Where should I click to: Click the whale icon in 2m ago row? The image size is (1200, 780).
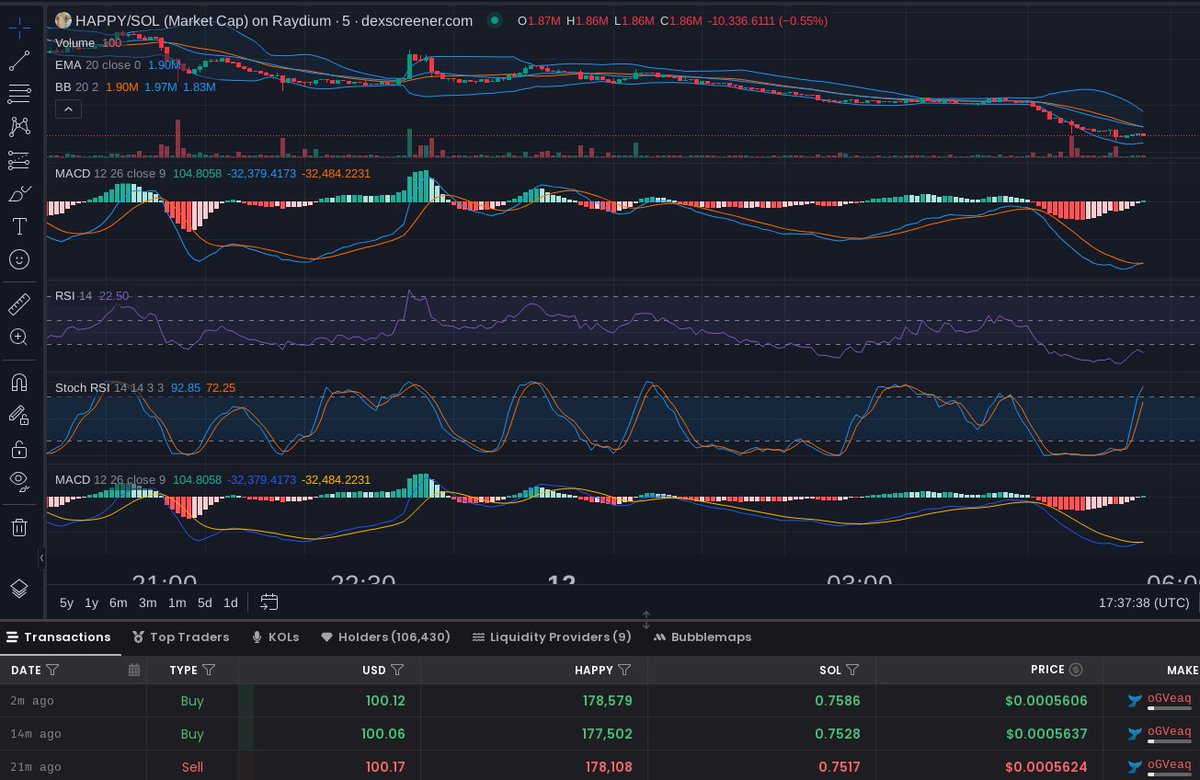point(1135,701)
